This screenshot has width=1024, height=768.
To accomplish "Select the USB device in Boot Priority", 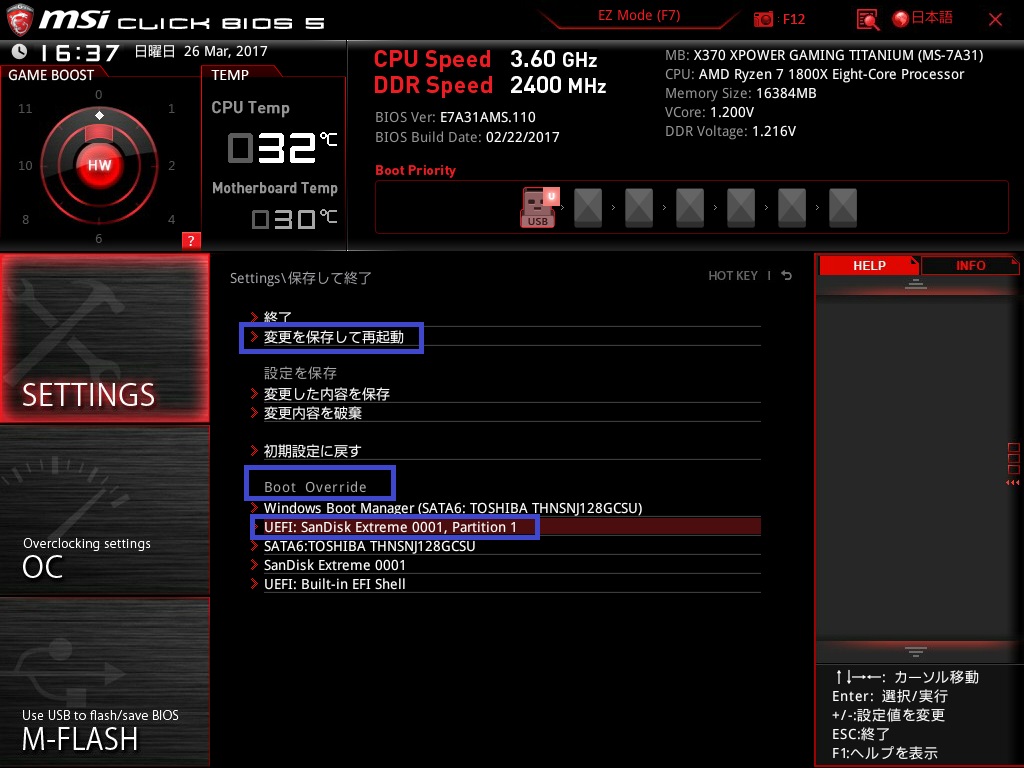I will [538, 207].
